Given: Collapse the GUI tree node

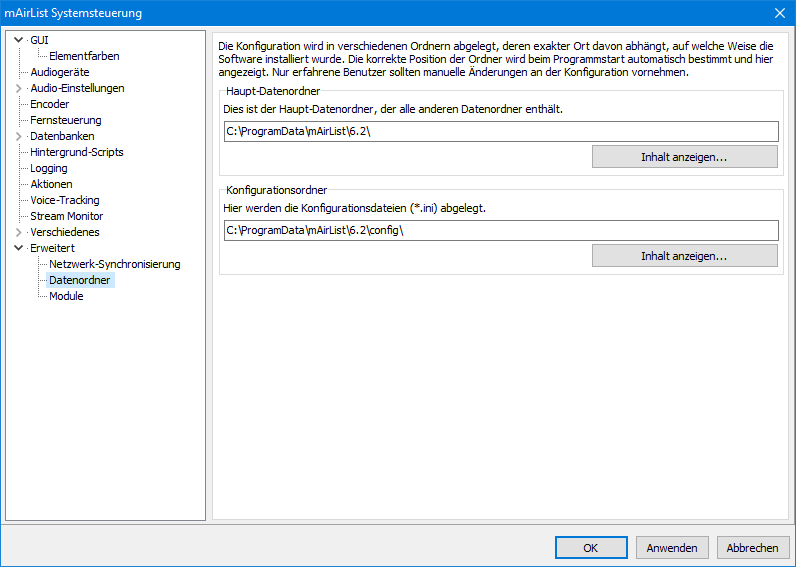Looking at the screenshot, I should tap(19, 40).
